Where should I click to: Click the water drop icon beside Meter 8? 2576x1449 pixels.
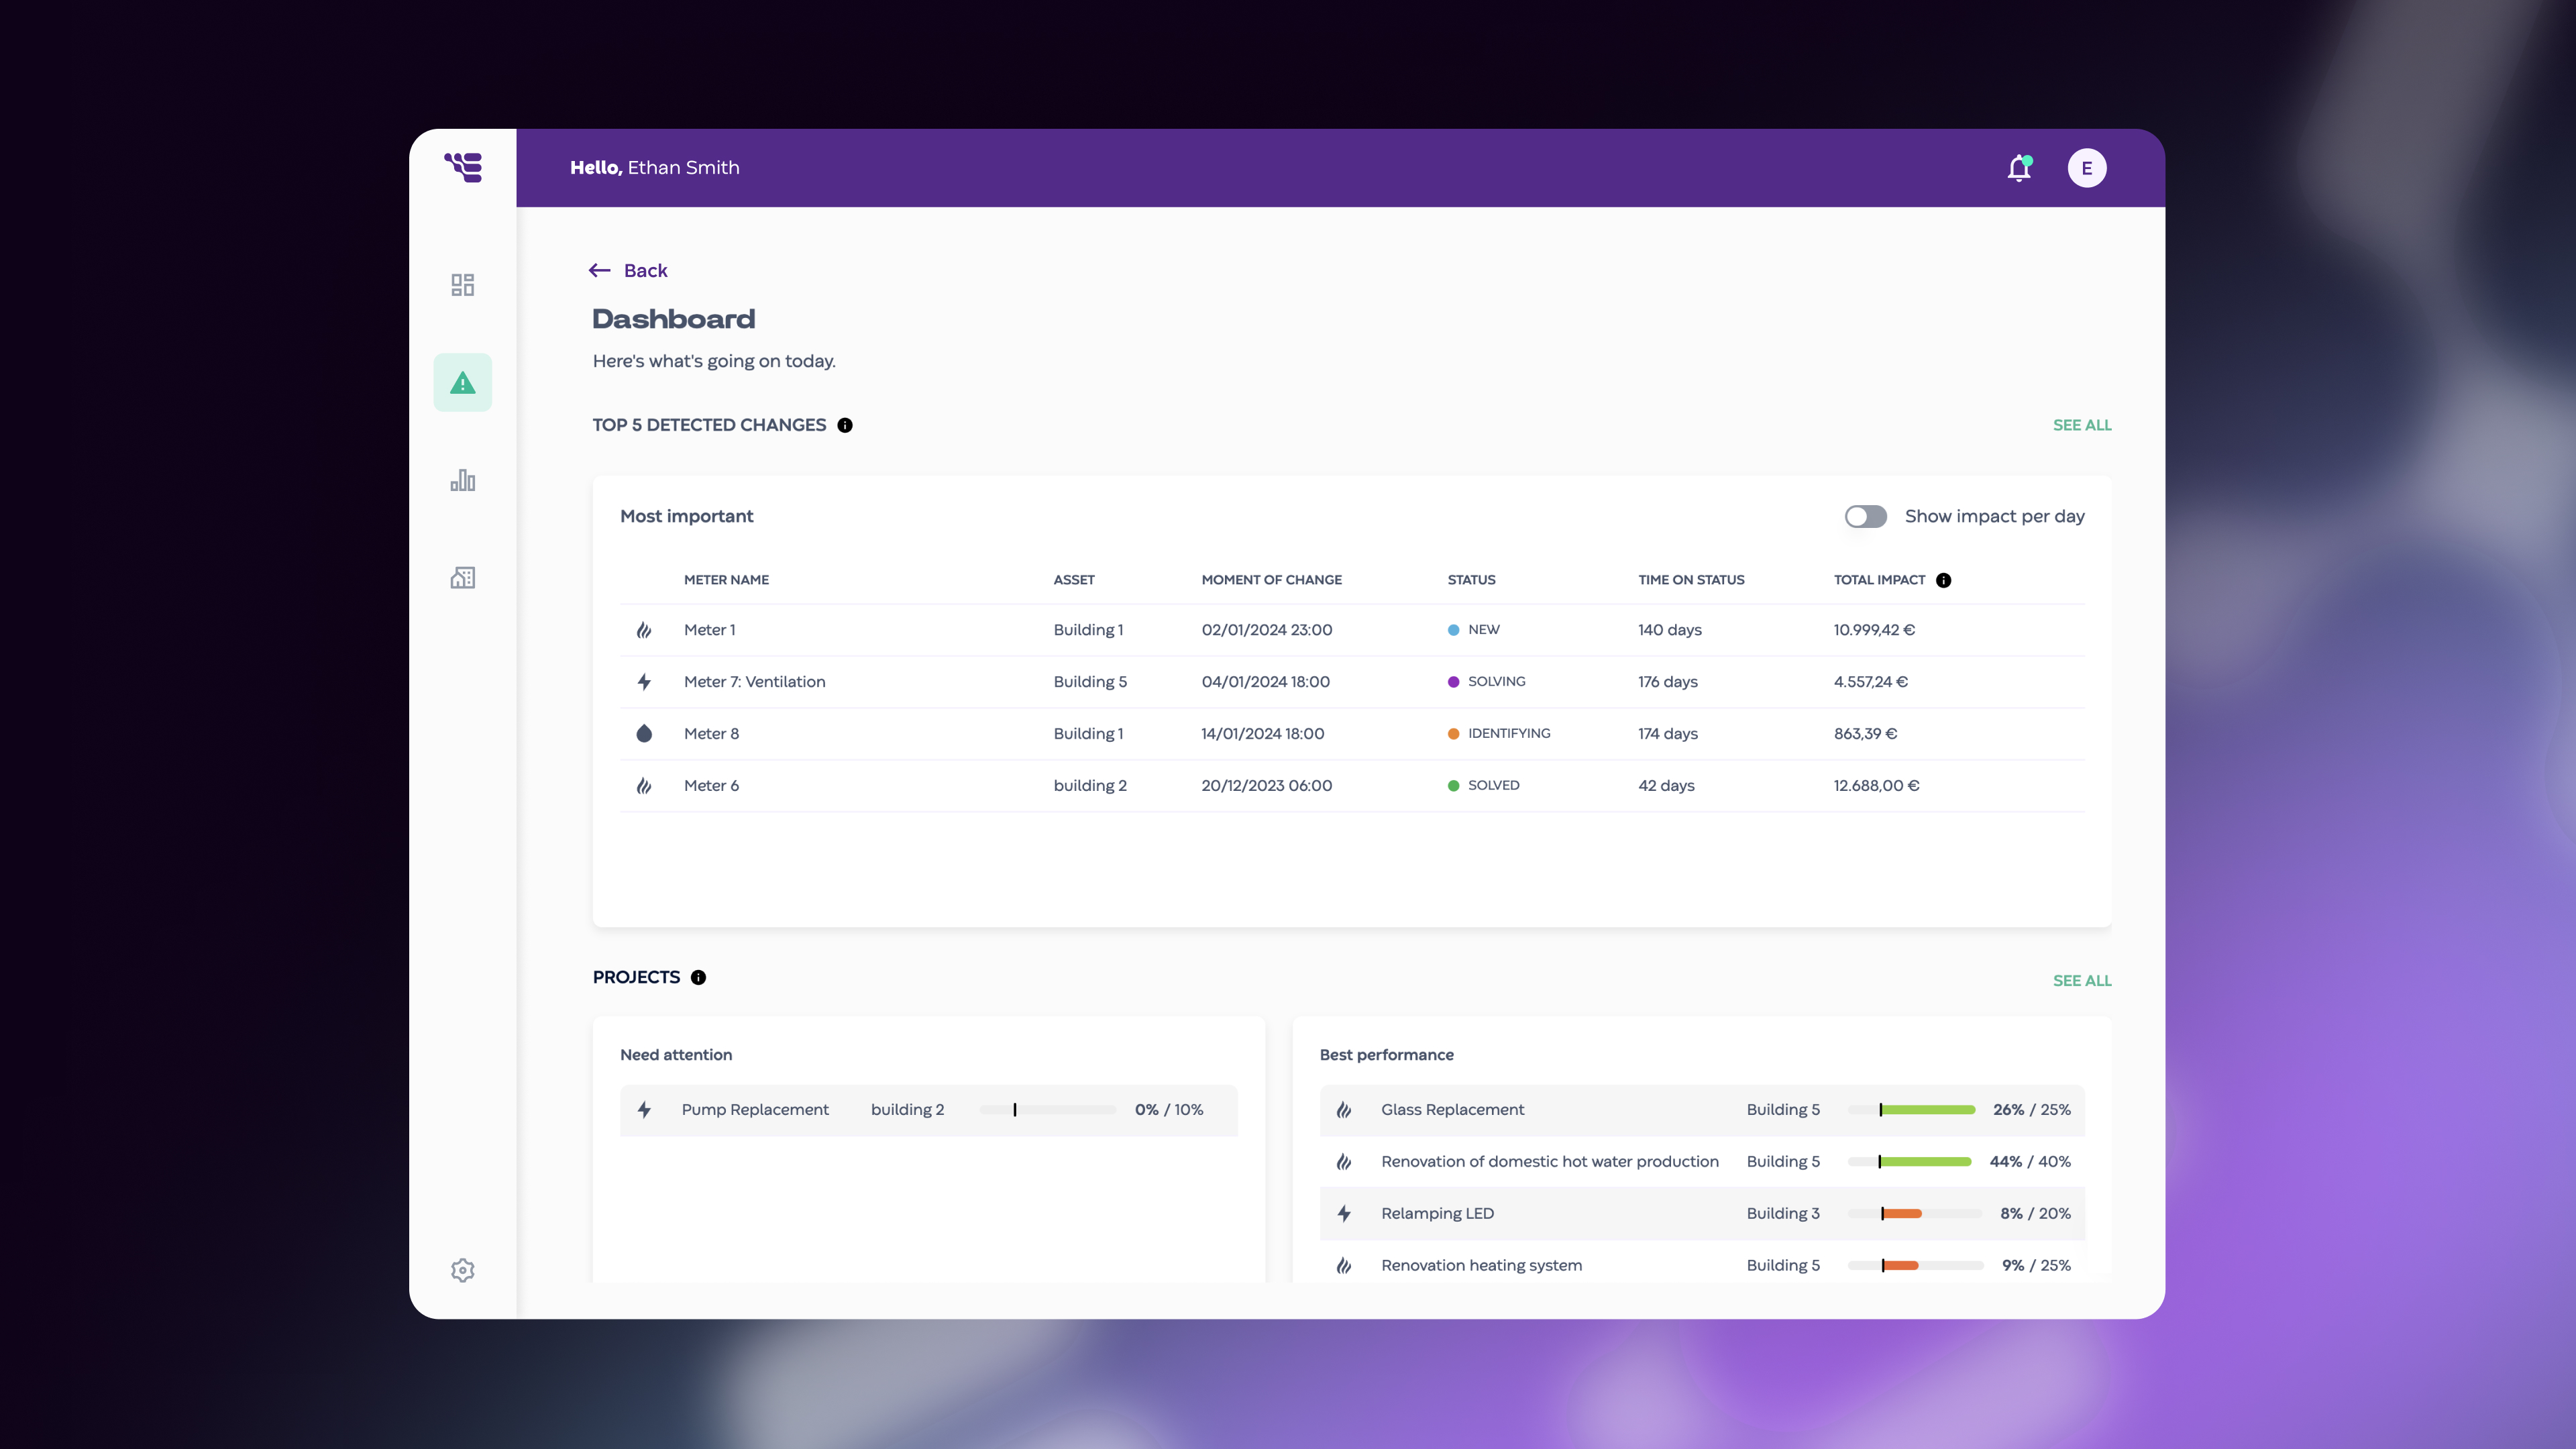click(644, 733)
